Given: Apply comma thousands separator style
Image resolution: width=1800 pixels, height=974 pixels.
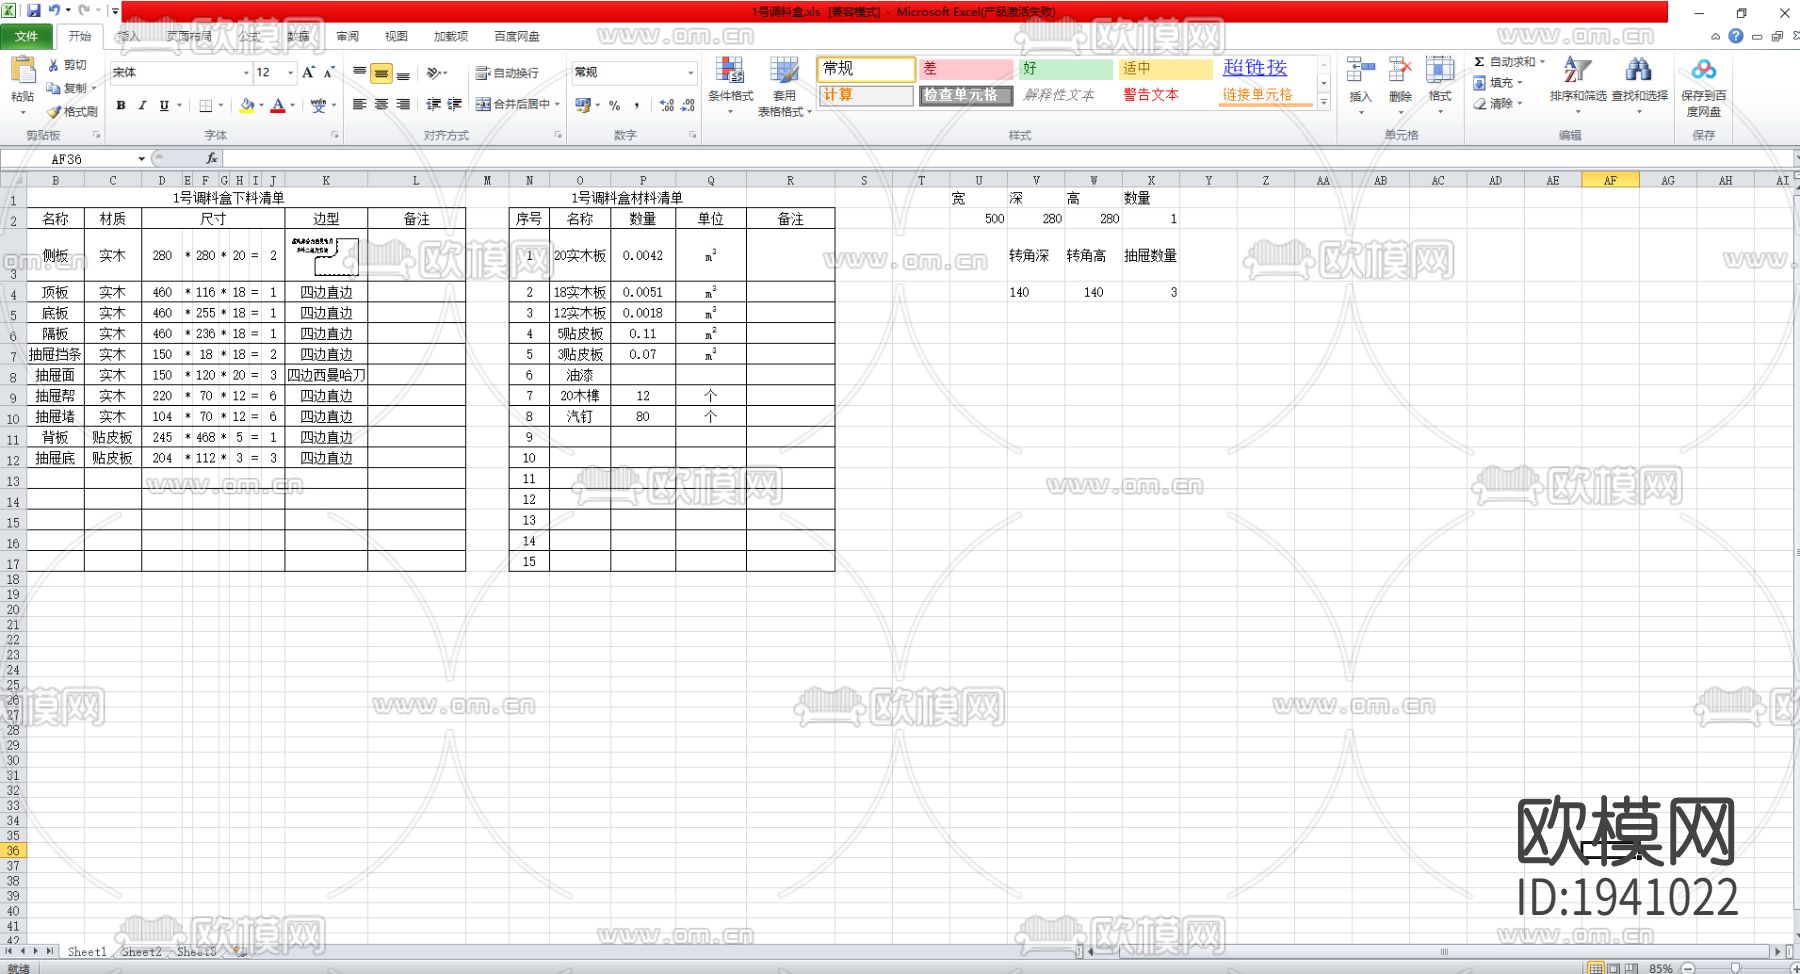Looking at the screenshot, I should tap(637, 105).
